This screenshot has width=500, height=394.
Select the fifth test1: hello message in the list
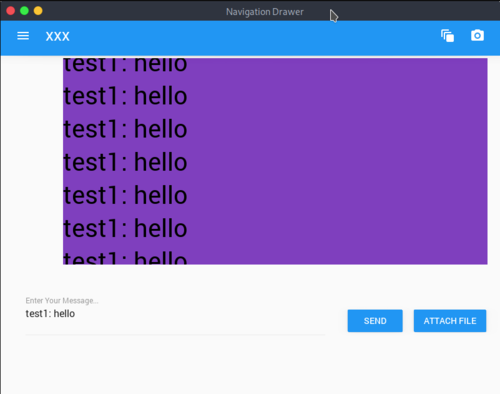click(x=125, y=195)
